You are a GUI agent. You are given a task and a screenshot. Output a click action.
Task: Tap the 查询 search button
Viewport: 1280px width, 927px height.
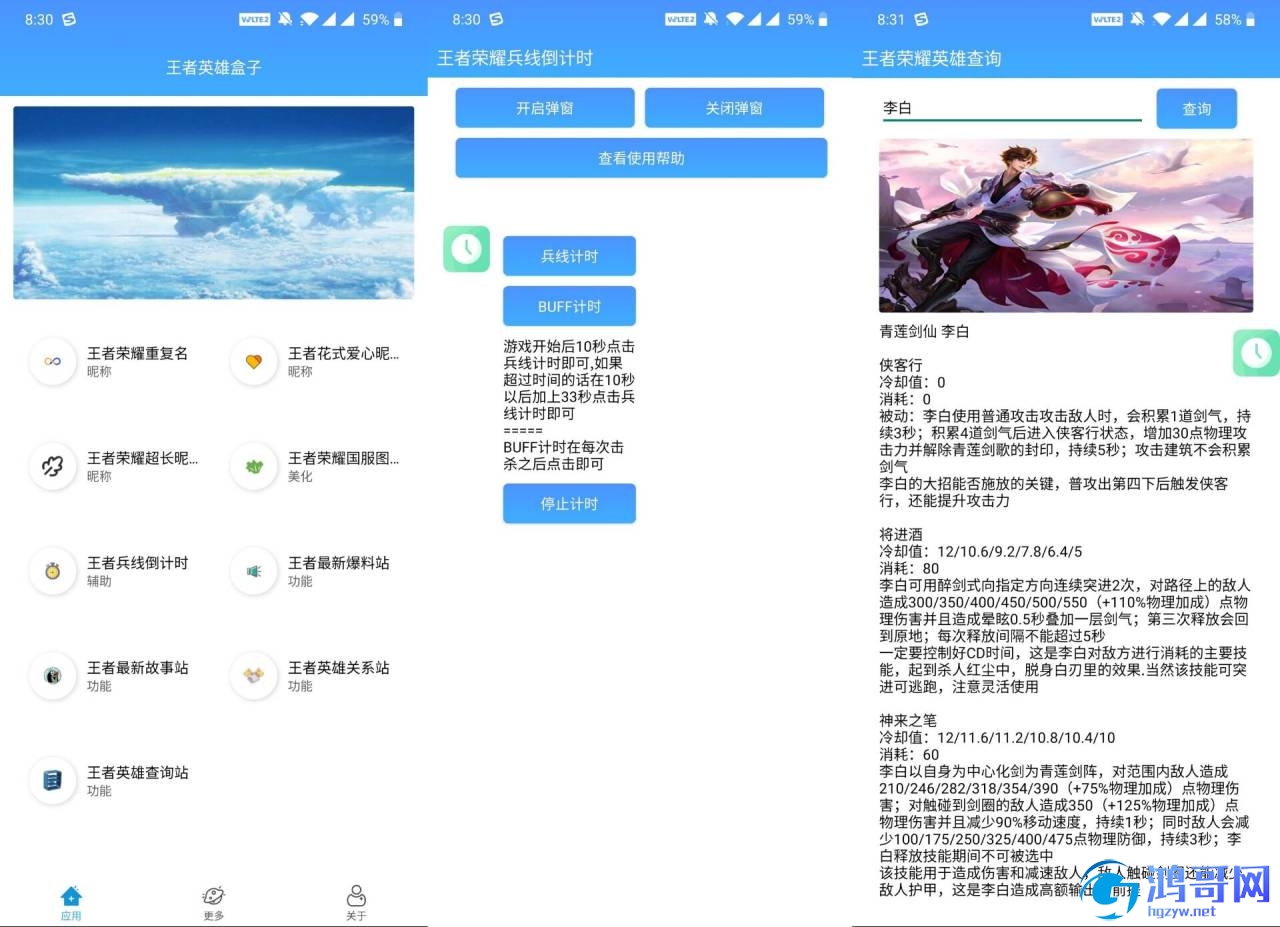1197,109
